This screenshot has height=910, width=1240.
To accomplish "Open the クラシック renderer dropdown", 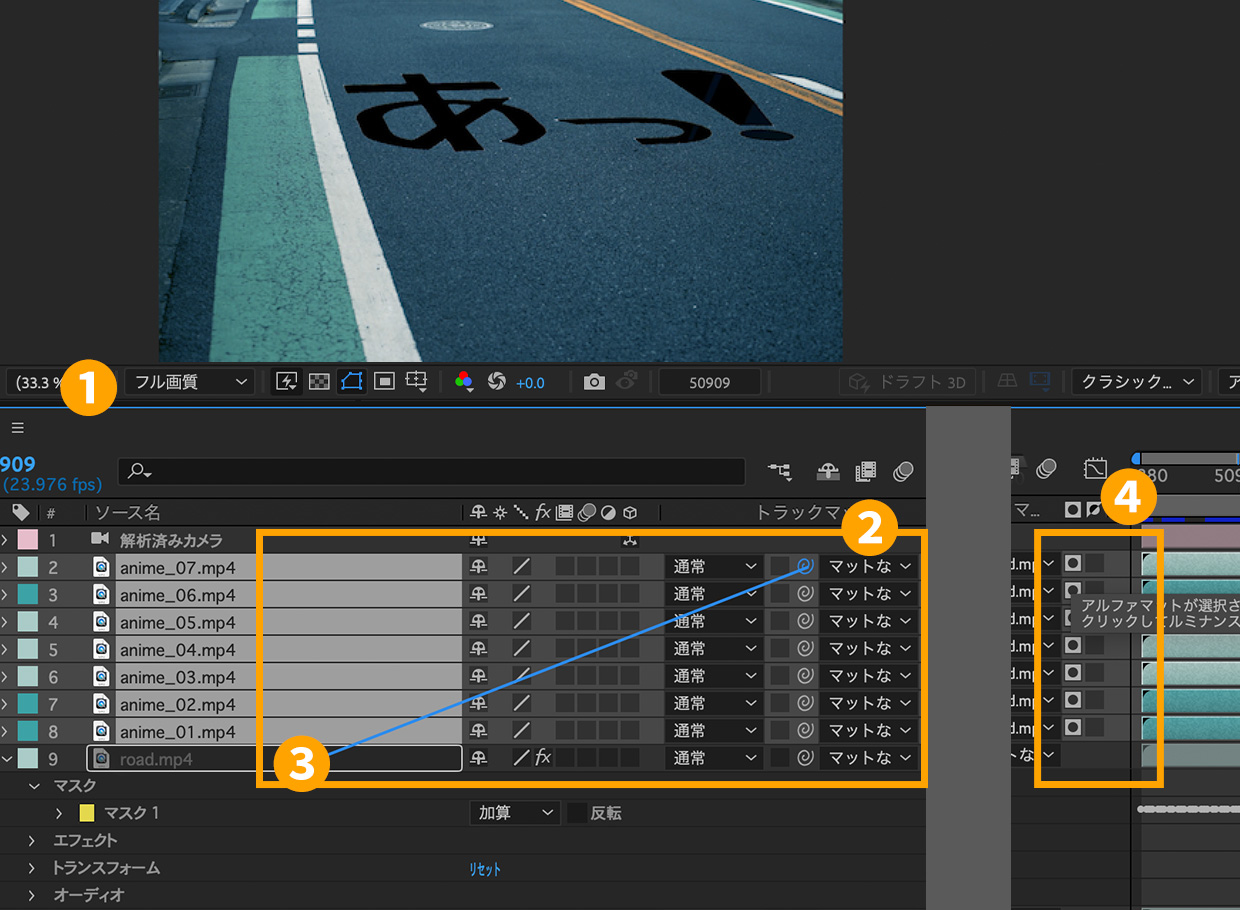I will point(1136,382).
